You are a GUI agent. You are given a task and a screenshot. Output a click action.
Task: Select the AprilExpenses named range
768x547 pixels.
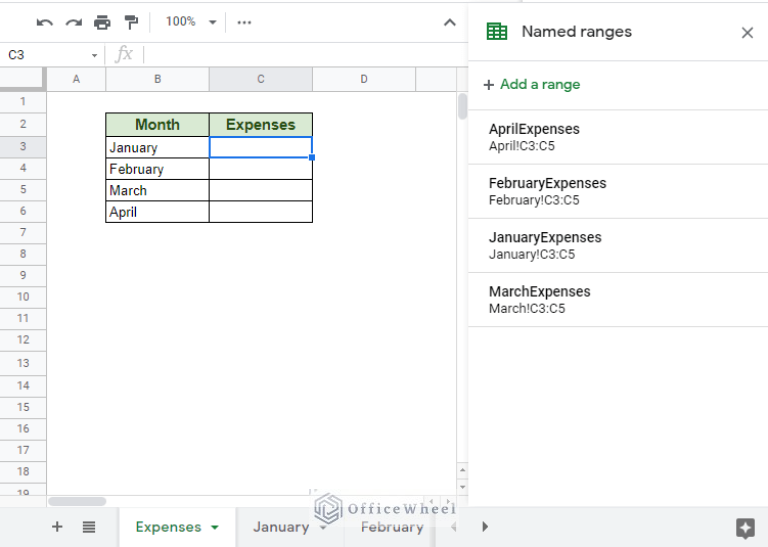[x=534, y=137]
